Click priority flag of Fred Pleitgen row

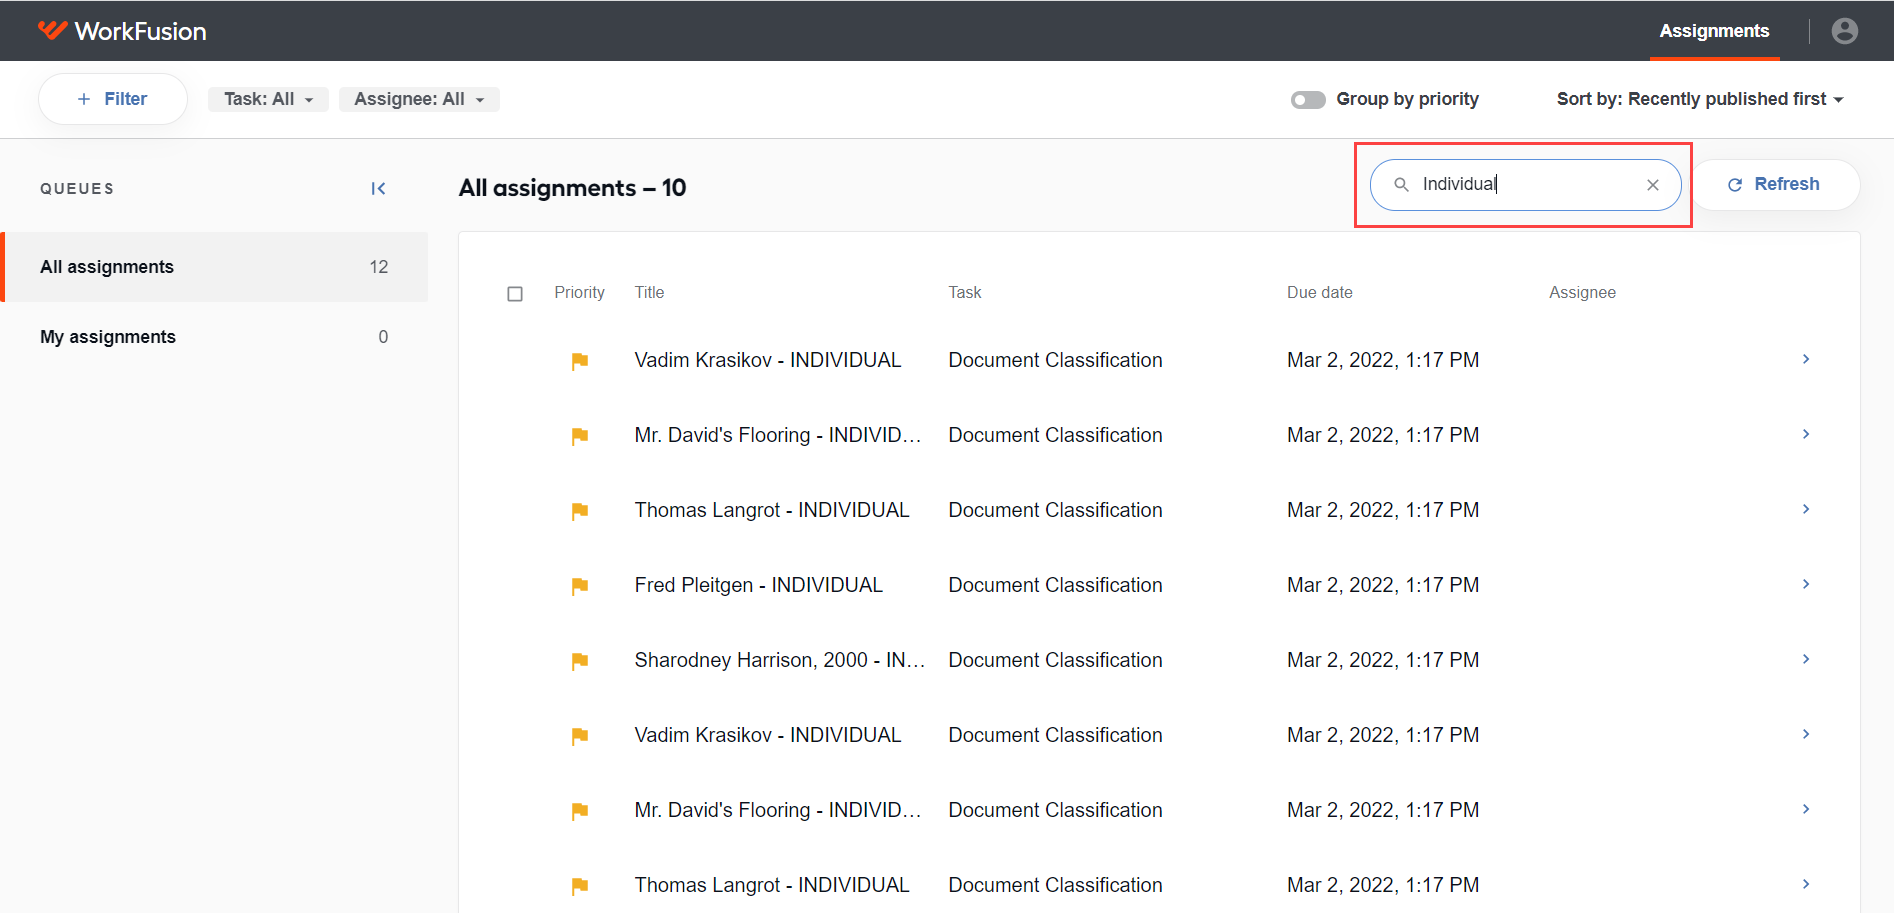580,586
